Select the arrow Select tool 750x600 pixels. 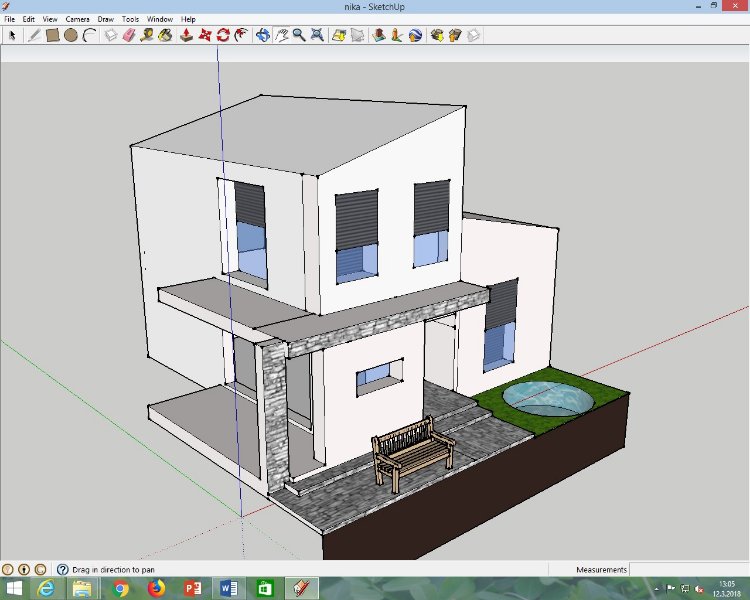click(13, 35)
